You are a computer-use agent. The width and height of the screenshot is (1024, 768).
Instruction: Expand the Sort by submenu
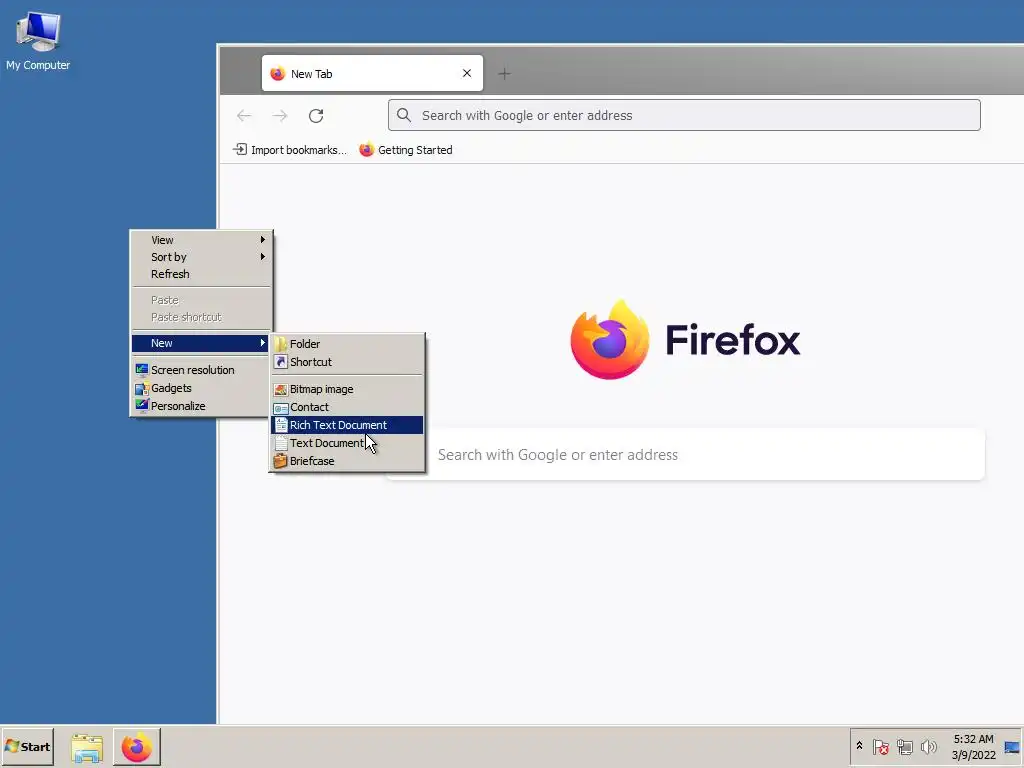pyautogui.click(x=202, y=257)
